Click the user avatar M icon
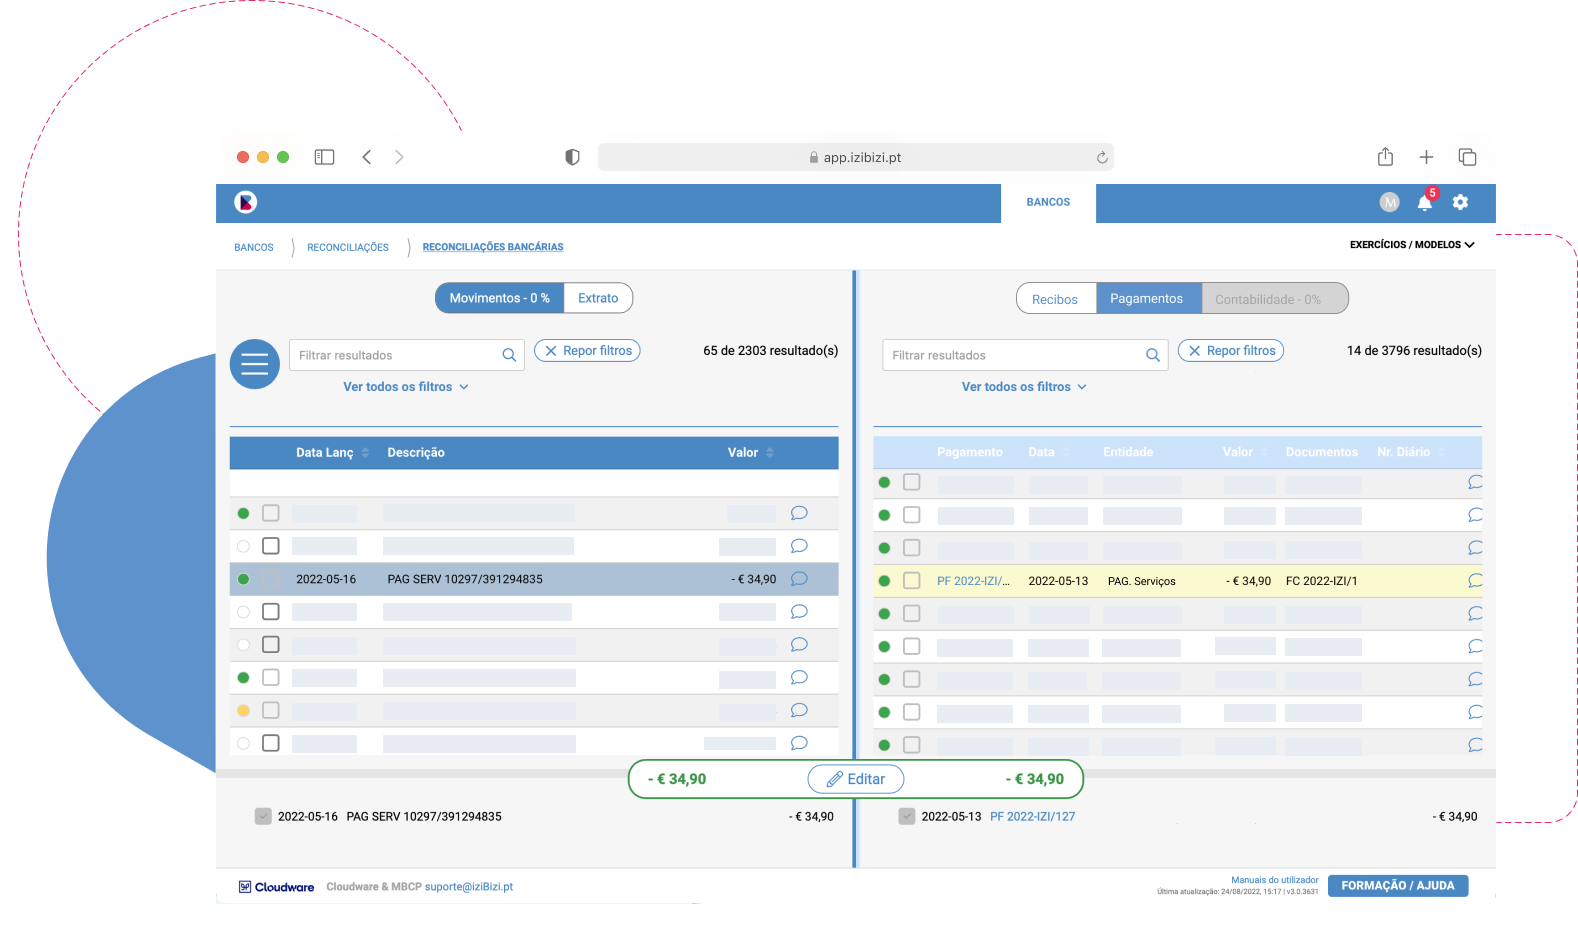Screen dimensions: 1578x925 pyautogui.click(x=1389, y=202)
